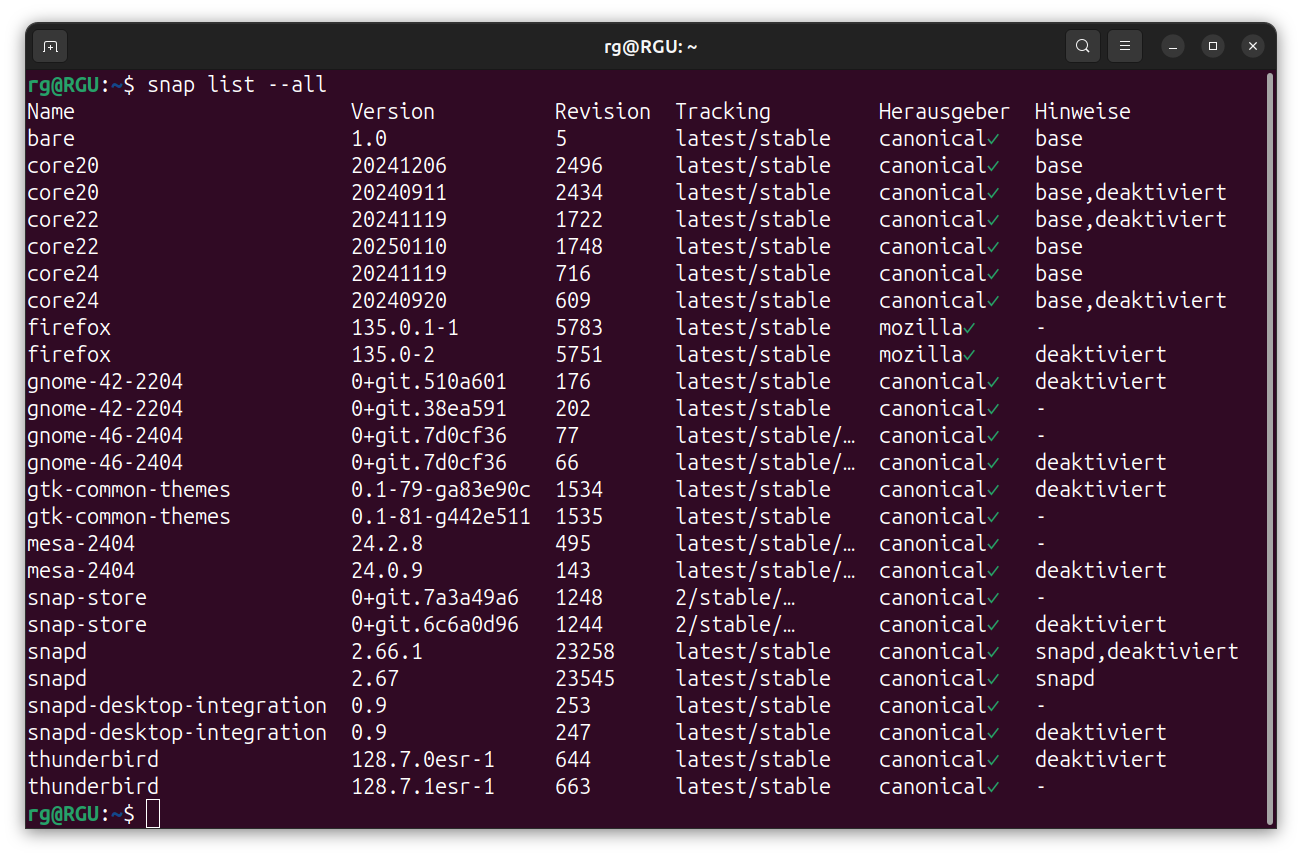This screenshot has width=1302, height=857.
Task: Click thunderbird version 128.7.0esr-1
Action: coord(423,760)
